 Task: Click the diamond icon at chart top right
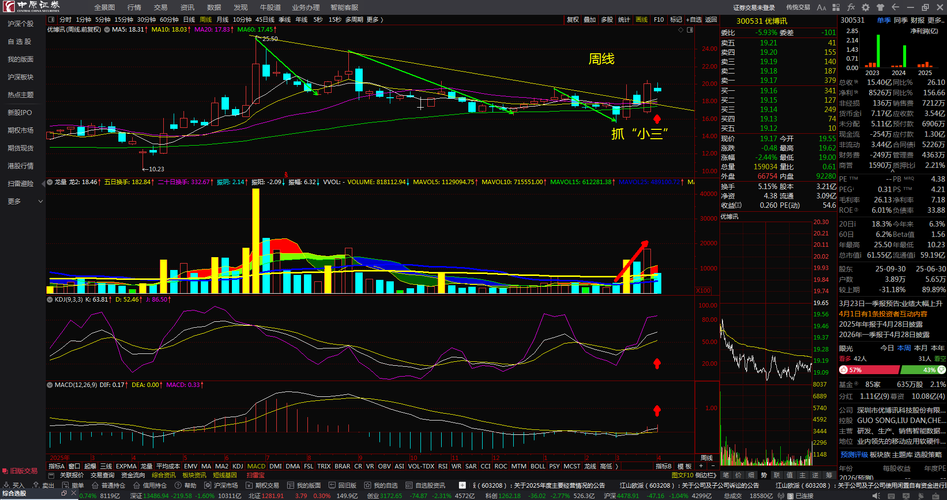681,30
